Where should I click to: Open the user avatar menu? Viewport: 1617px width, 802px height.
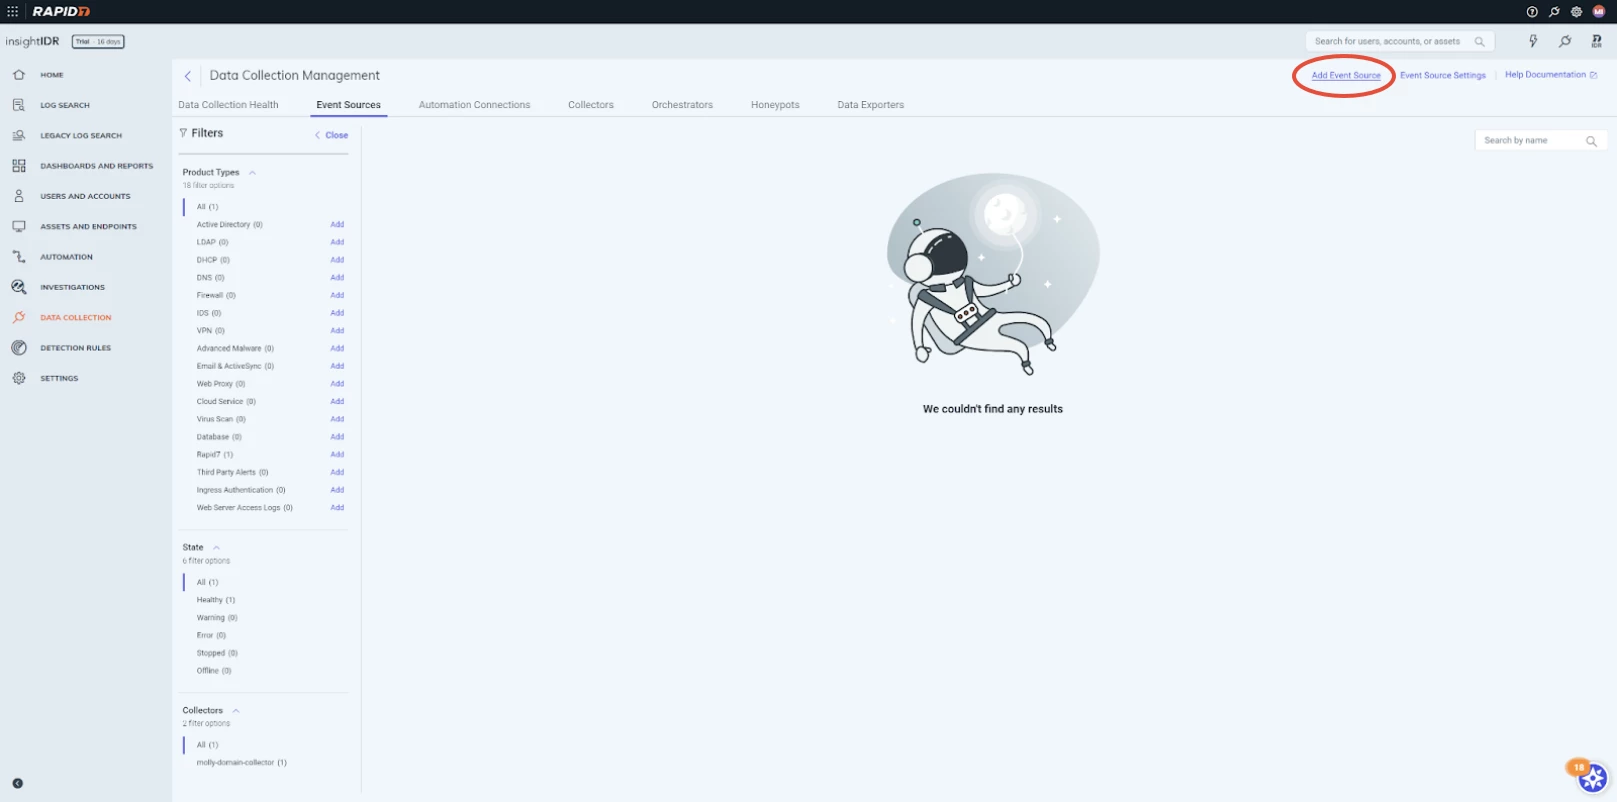pos(1598,12)
